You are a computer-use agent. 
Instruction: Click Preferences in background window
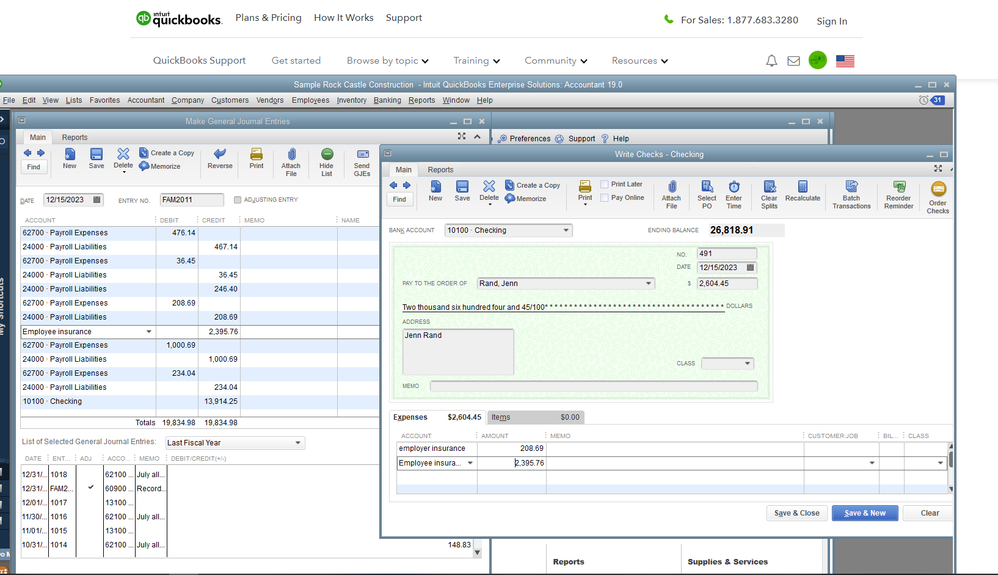pos(524,139)
